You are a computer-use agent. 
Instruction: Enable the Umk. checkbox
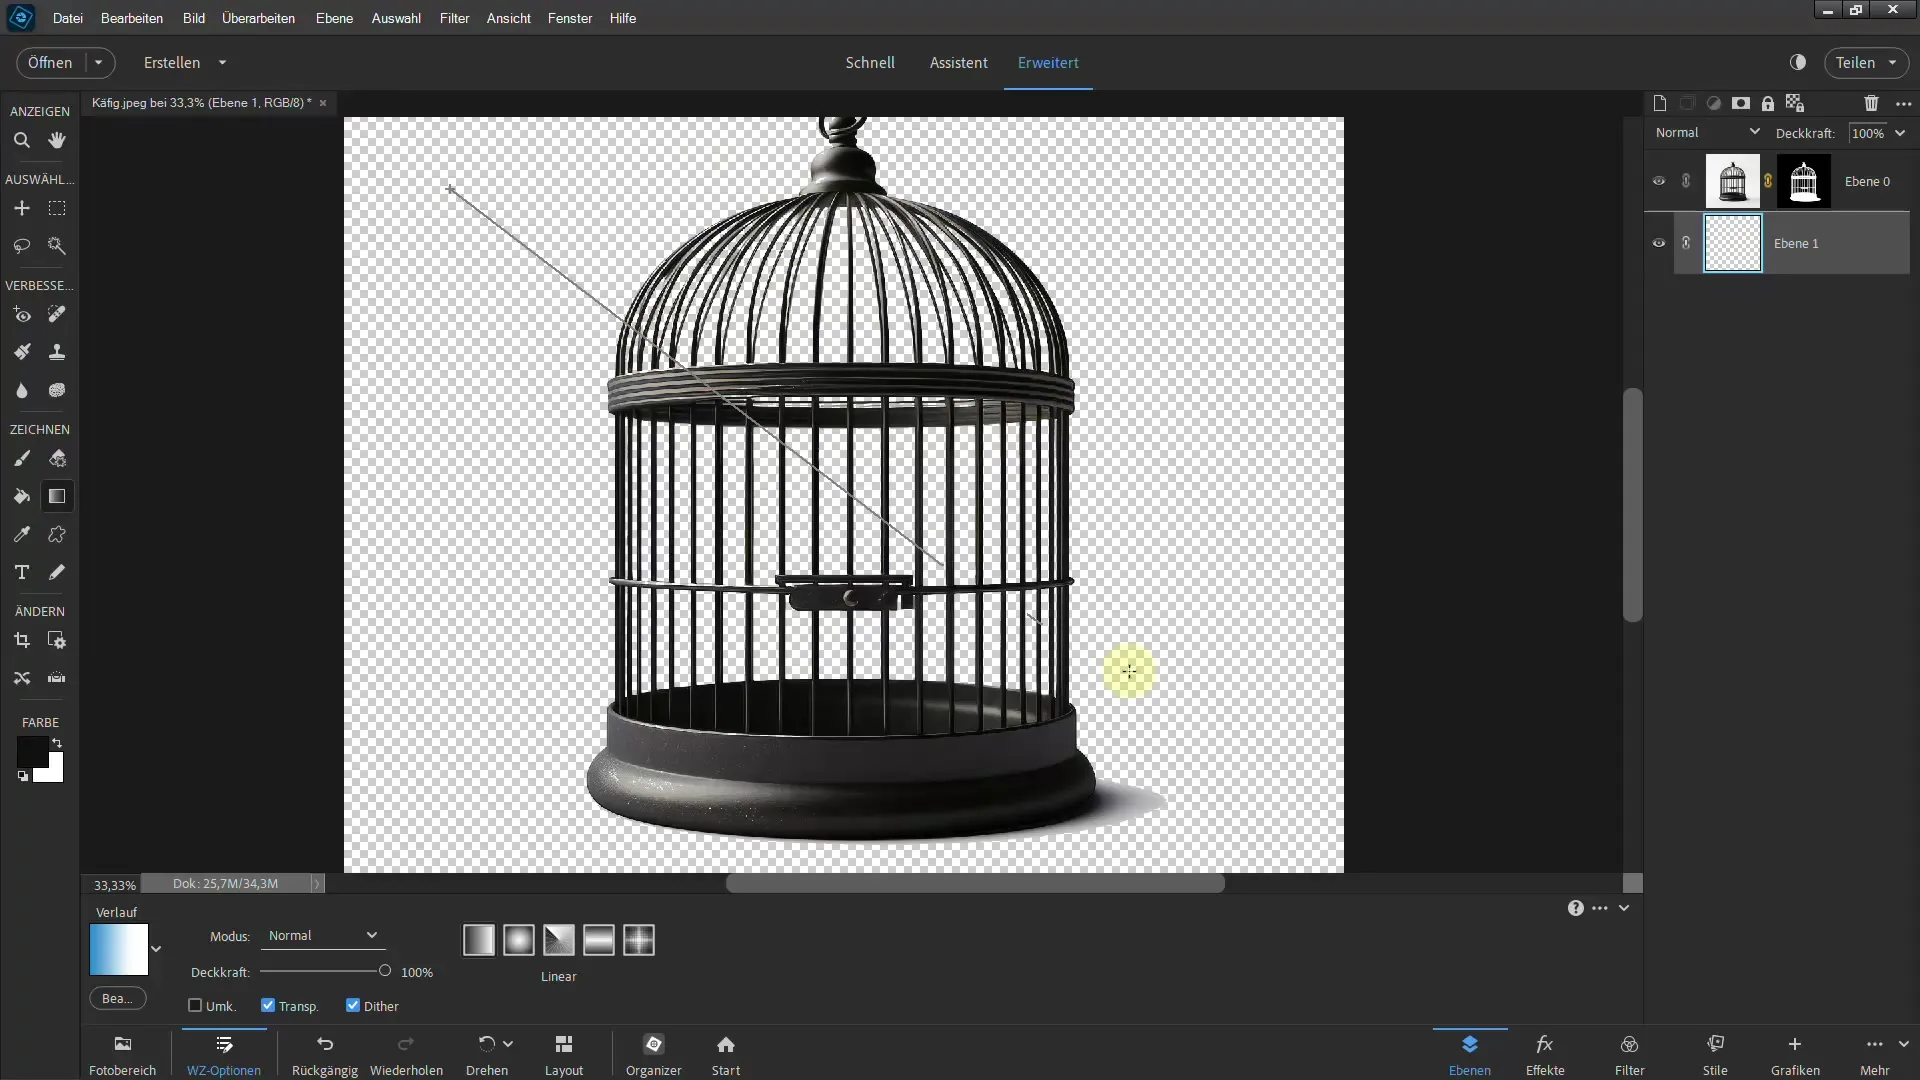(195, 1006)
